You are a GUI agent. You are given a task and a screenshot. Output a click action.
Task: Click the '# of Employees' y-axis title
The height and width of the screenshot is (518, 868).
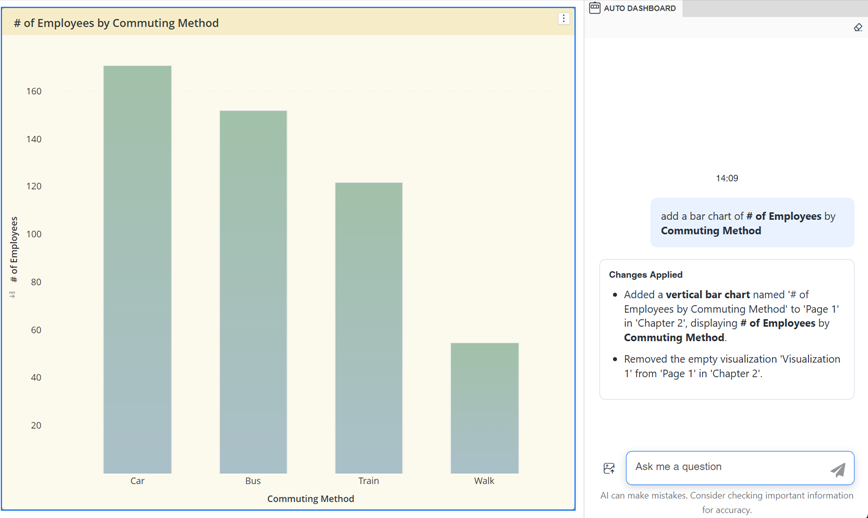14,250
